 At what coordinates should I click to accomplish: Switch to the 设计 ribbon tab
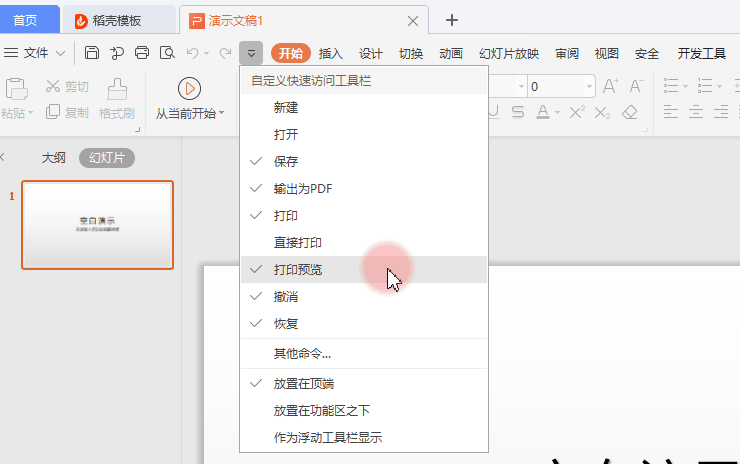[x=370, y=53]
